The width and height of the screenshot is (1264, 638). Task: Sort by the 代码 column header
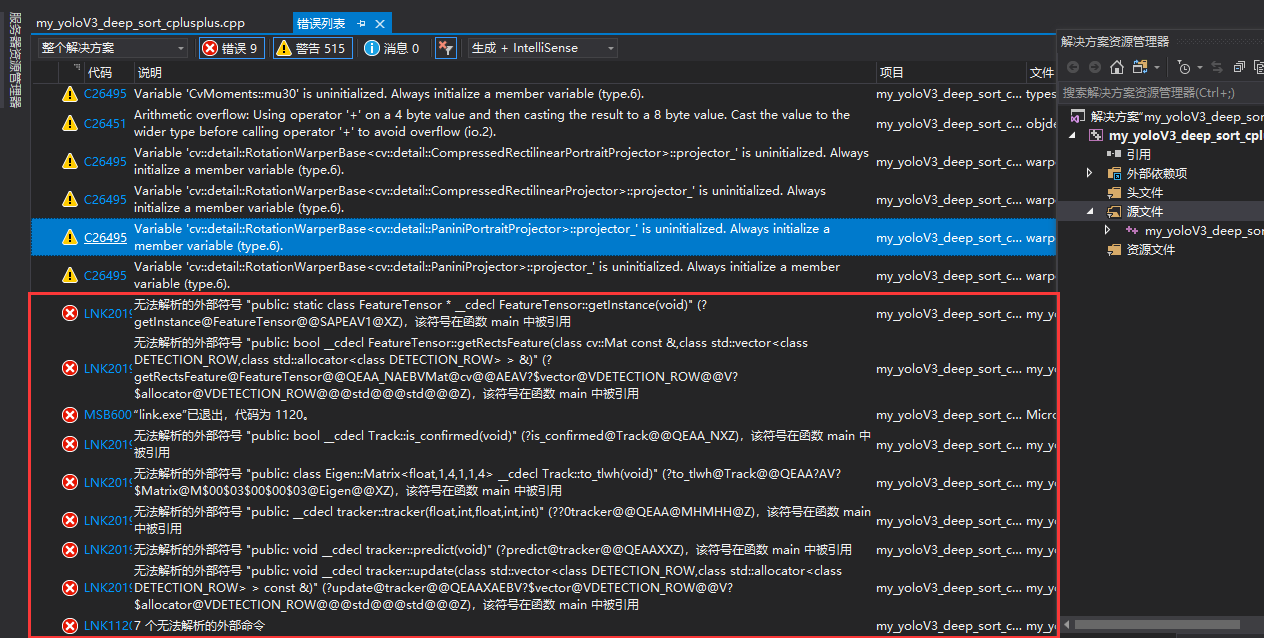click(100, 72)
